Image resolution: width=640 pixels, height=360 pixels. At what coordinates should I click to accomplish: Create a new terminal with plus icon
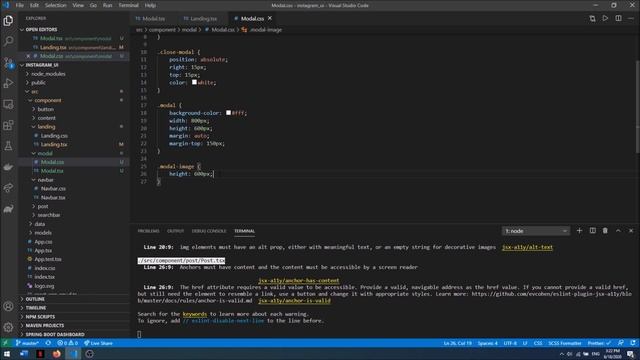579,231
